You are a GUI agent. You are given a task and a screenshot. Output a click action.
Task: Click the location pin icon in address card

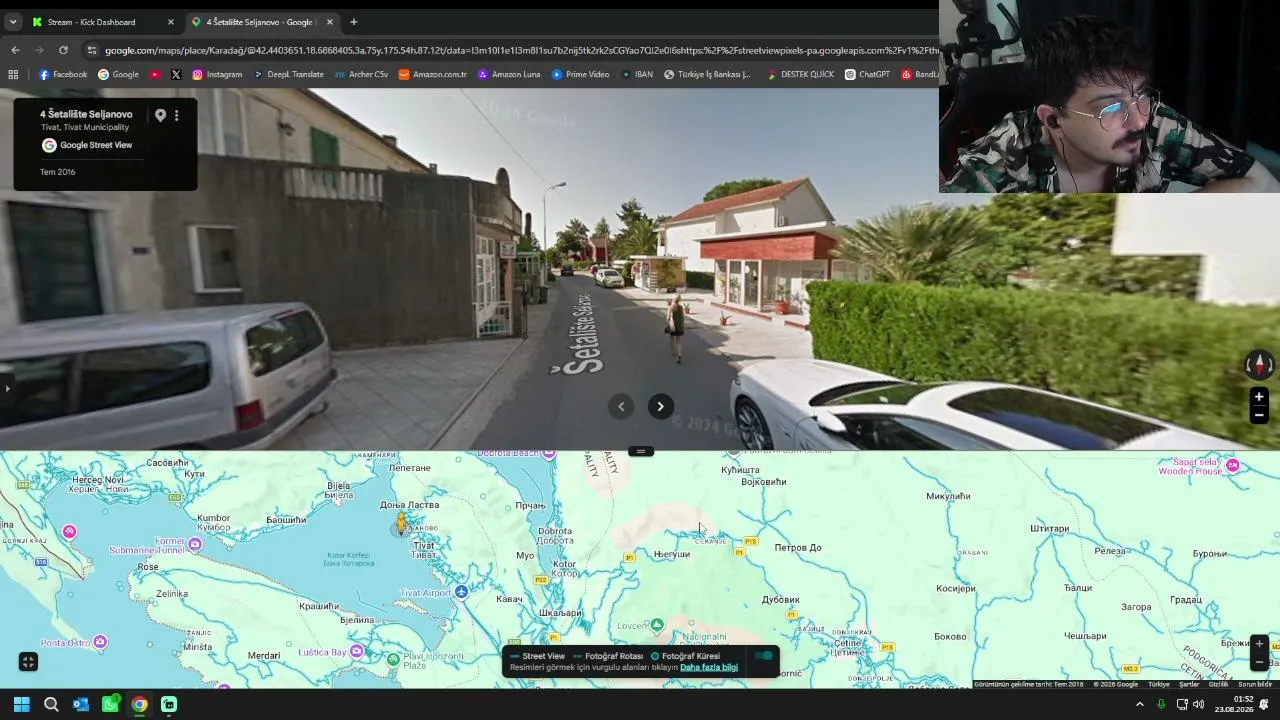point(160,115)
